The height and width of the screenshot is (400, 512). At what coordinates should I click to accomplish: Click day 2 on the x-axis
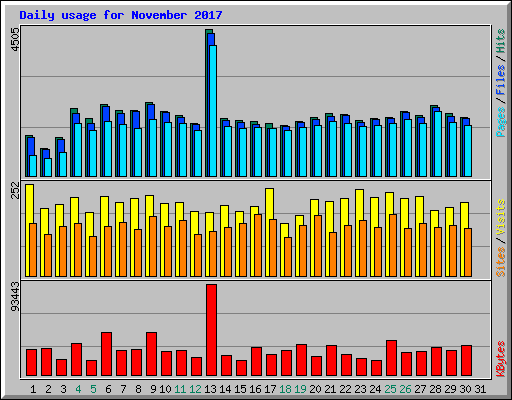pos(48,389)
